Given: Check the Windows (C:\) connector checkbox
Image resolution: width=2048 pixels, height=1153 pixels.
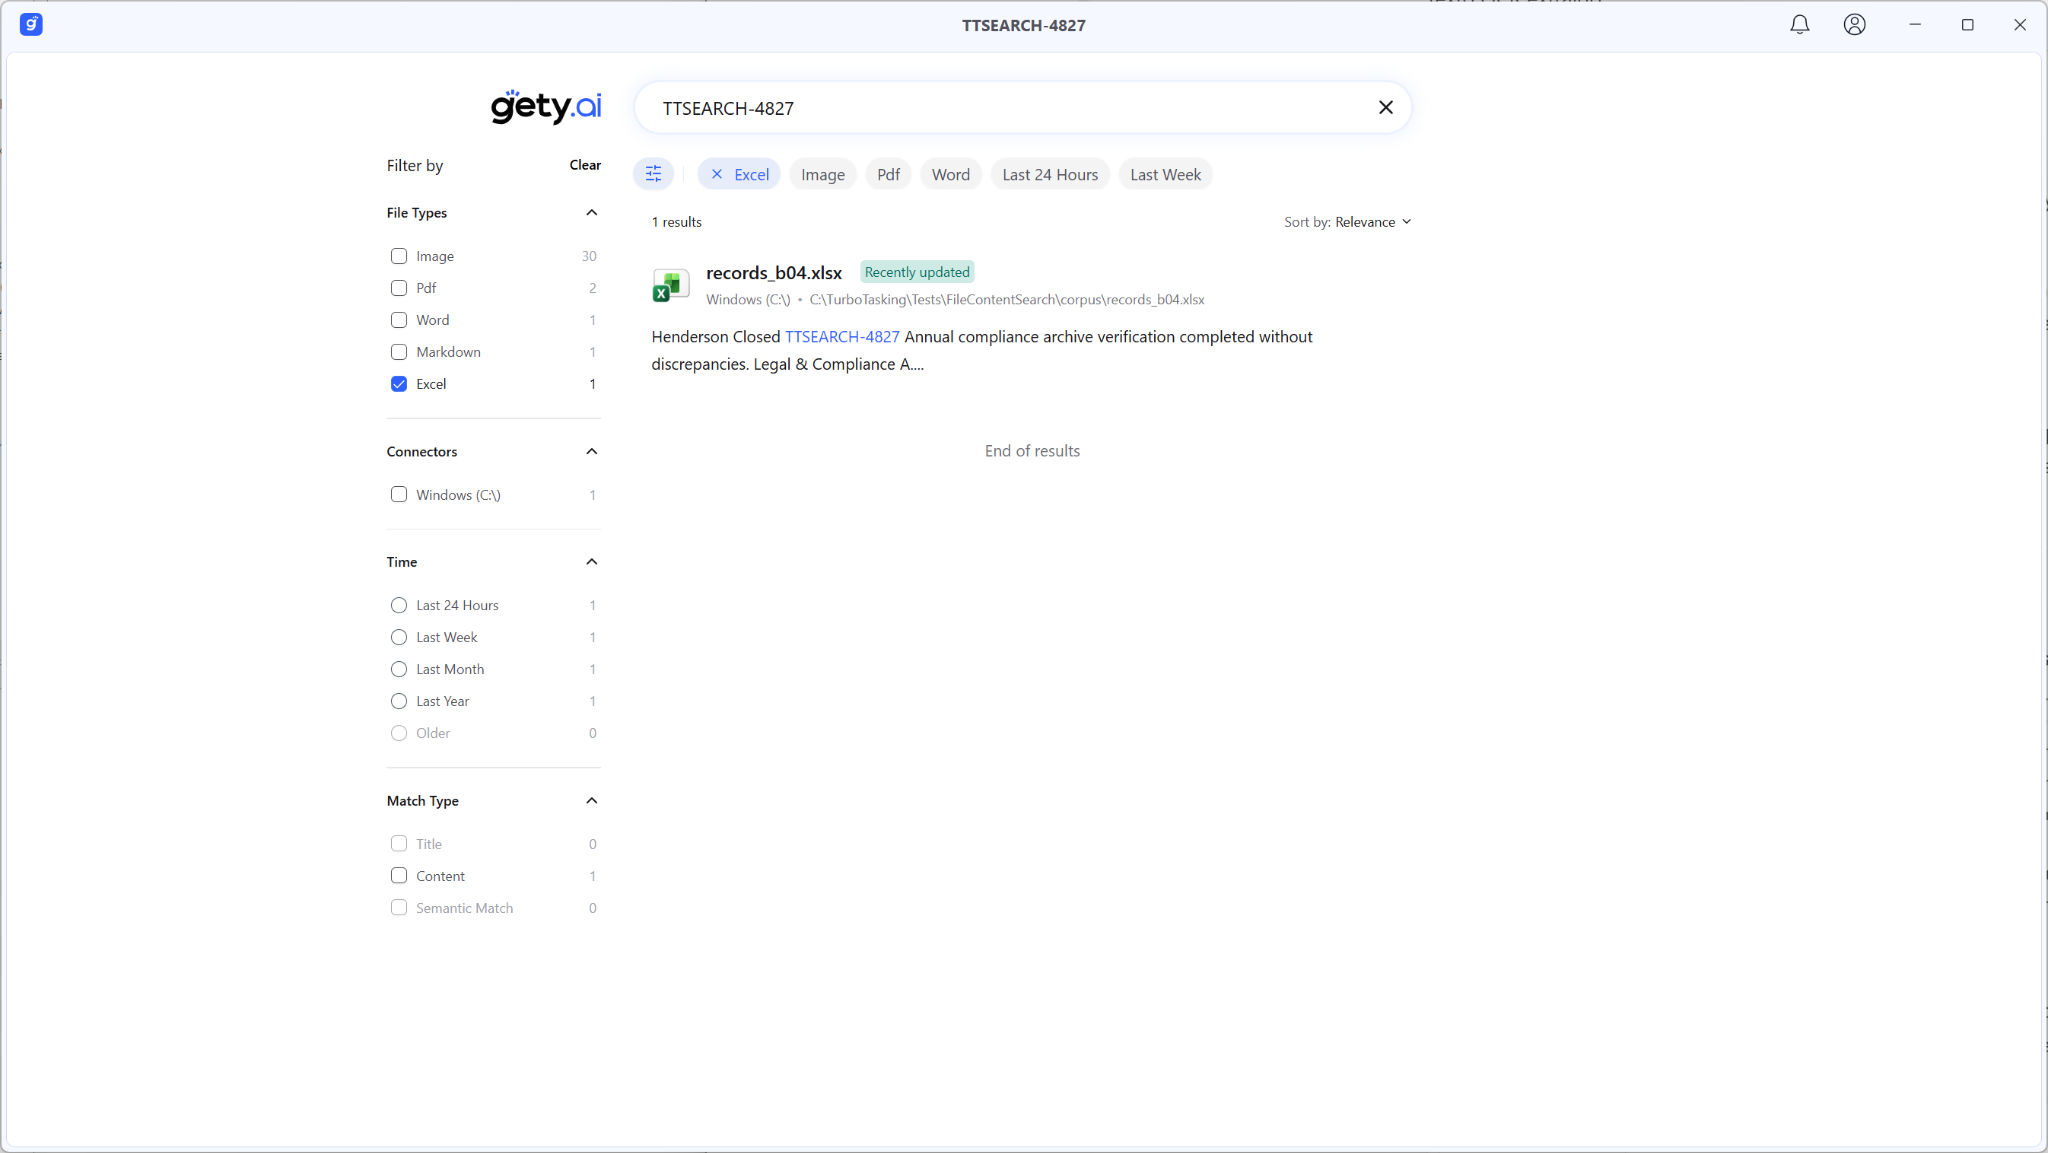Looking at the screenshot, I should (x=399, y=495).
